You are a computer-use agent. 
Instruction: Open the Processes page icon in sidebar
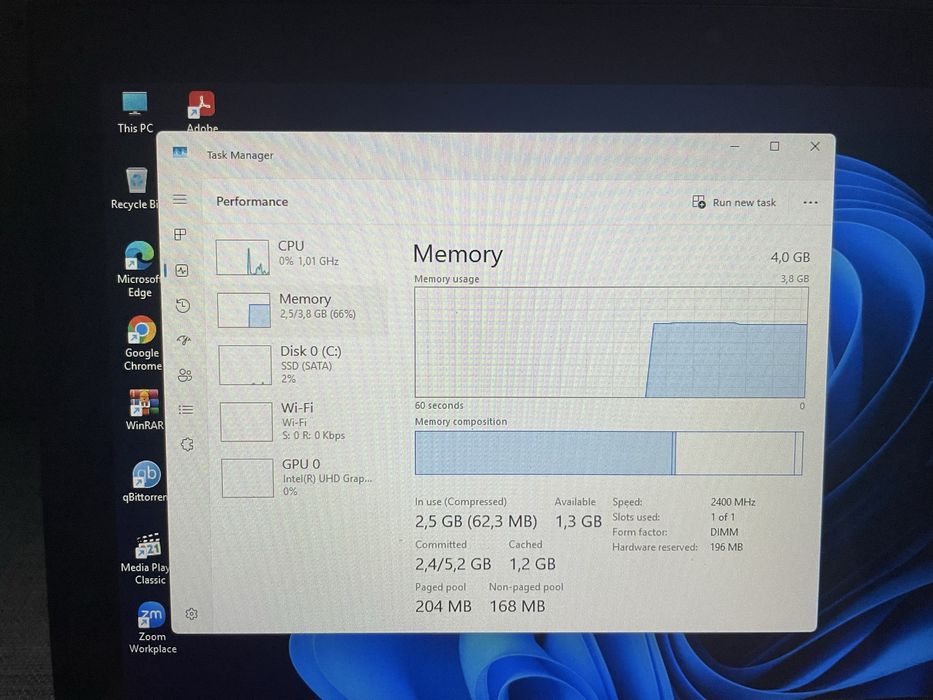point(180,234)
